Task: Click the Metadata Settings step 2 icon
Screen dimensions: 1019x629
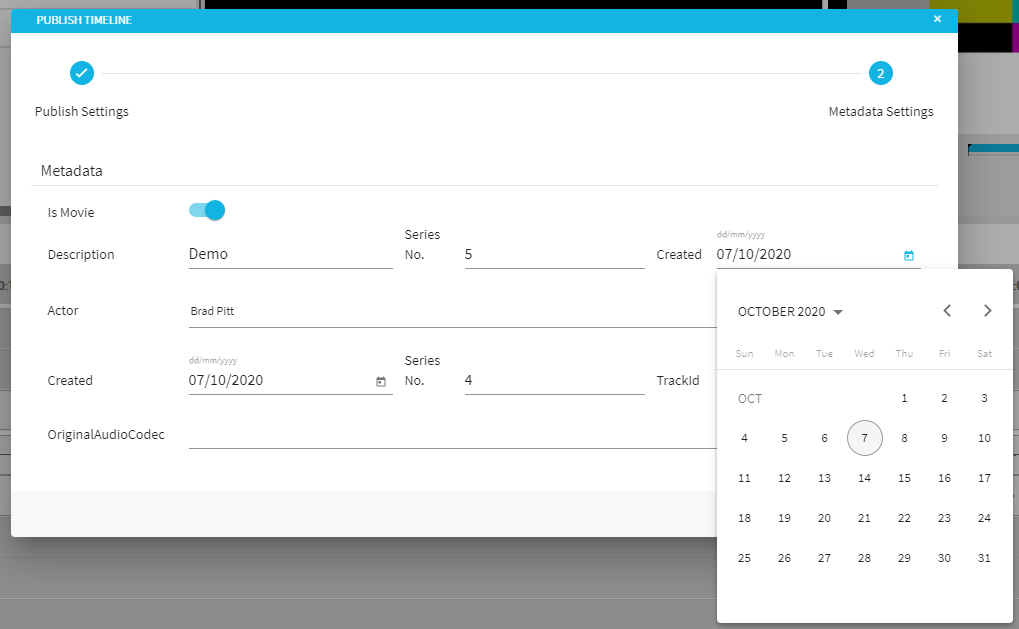Action: (880, 73)
